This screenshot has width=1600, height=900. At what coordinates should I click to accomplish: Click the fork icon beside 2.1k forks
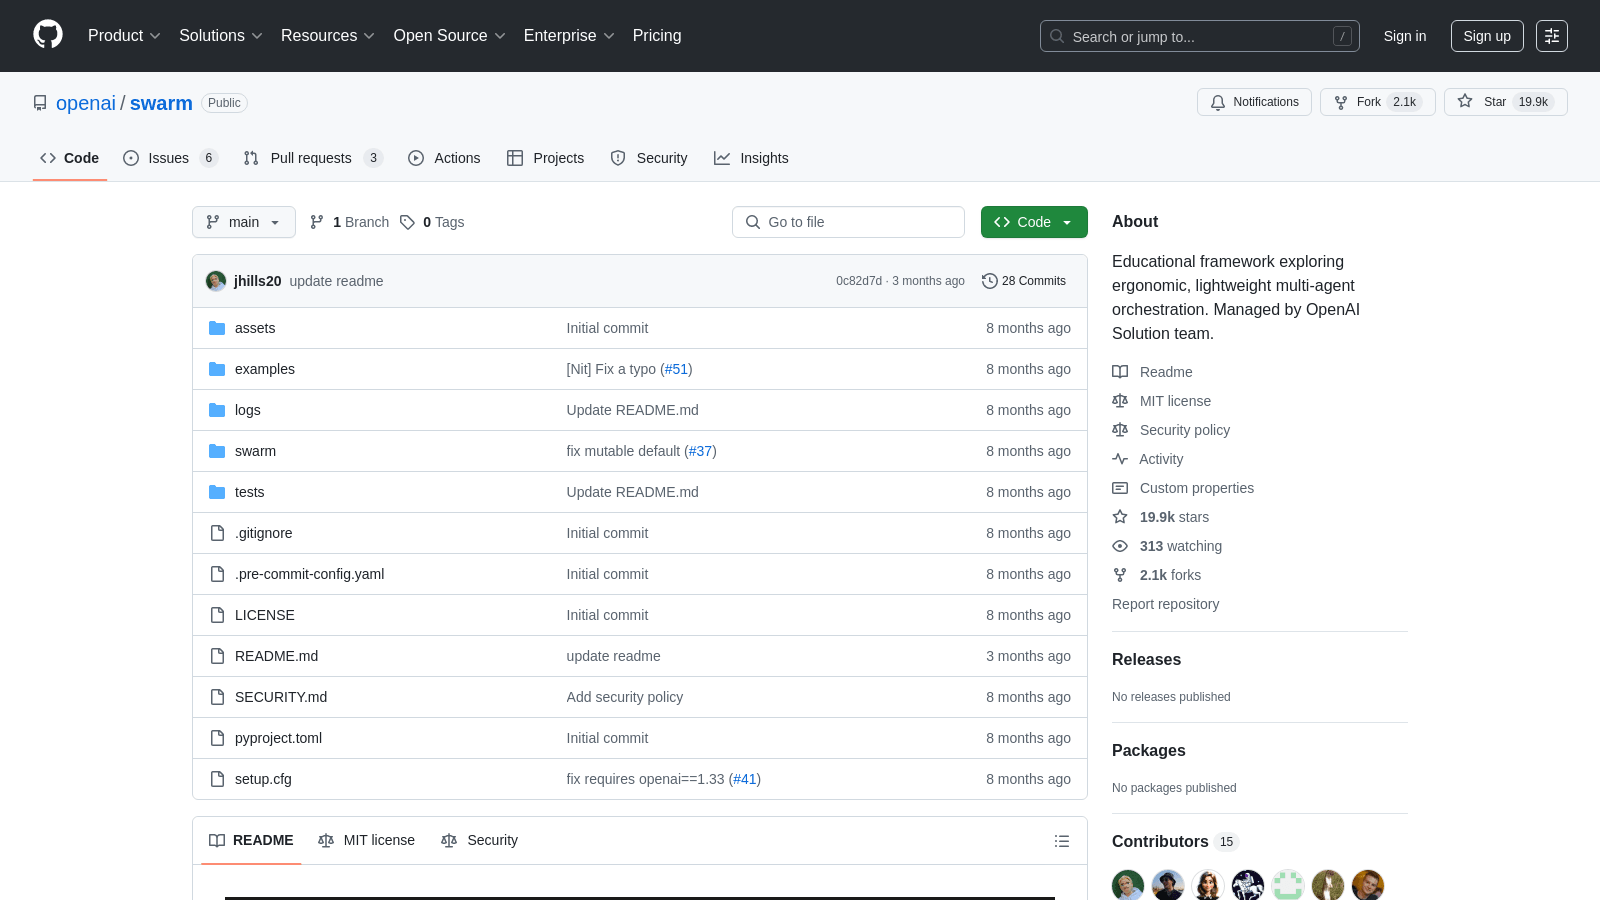(x=1120, y=575)
